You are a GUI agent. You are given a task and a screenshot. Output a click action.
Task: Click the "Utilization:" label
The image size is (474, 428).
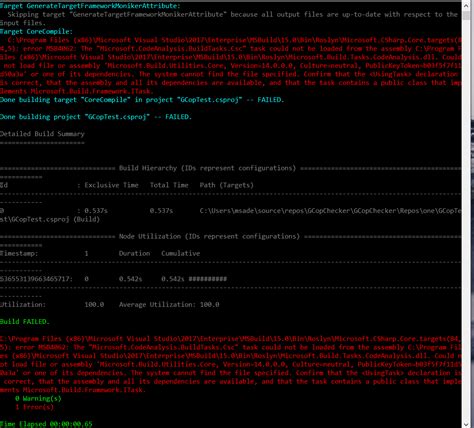tap(23, 304)
